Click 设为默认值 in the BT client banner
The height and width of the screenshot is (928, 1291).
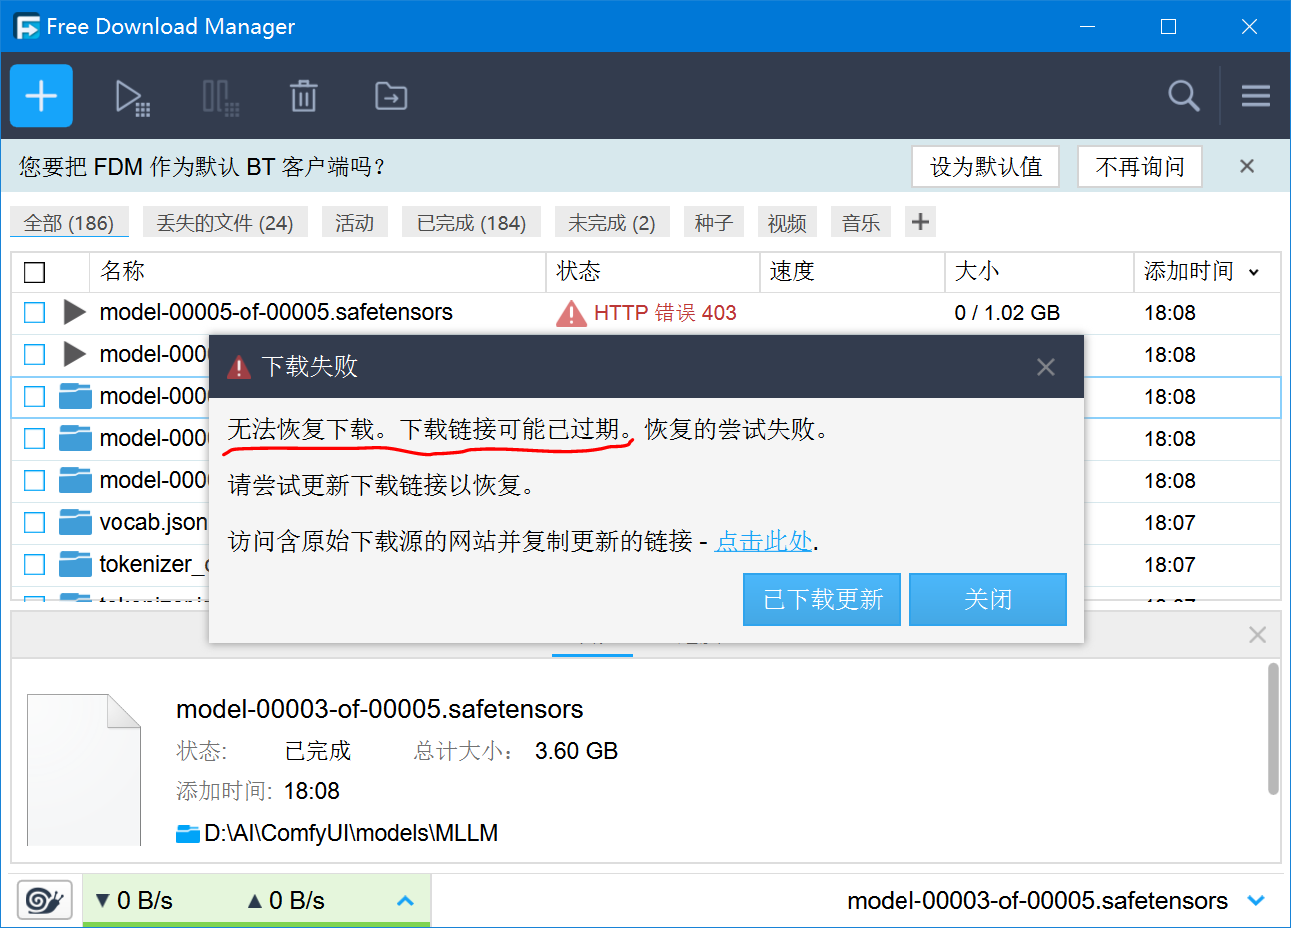pos(984,166)
